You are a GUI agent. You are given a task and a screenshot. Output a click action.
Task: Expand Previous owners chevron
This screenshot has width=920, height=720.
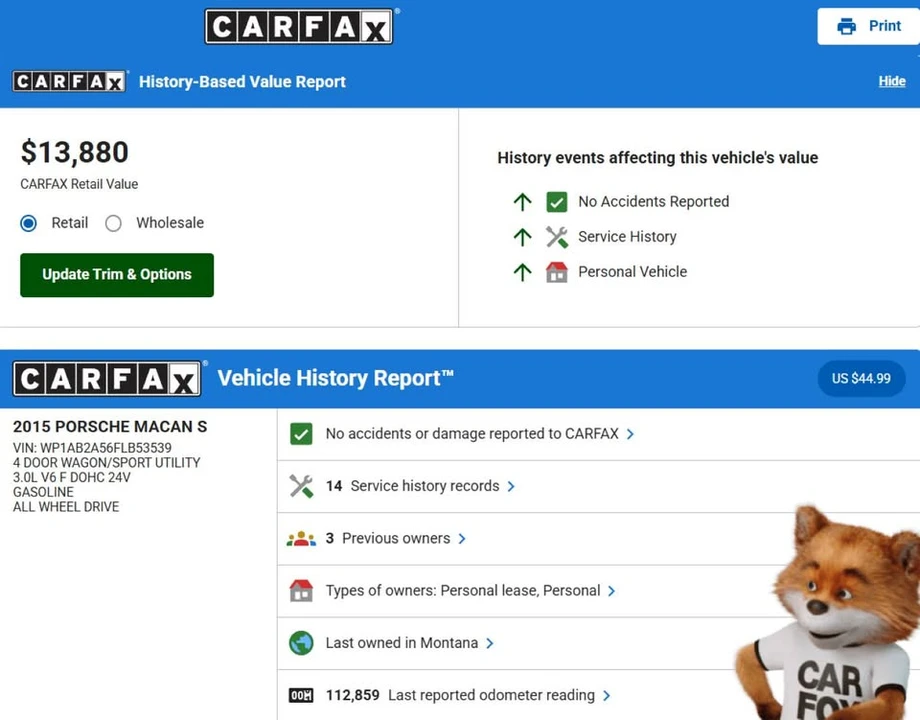462,539
